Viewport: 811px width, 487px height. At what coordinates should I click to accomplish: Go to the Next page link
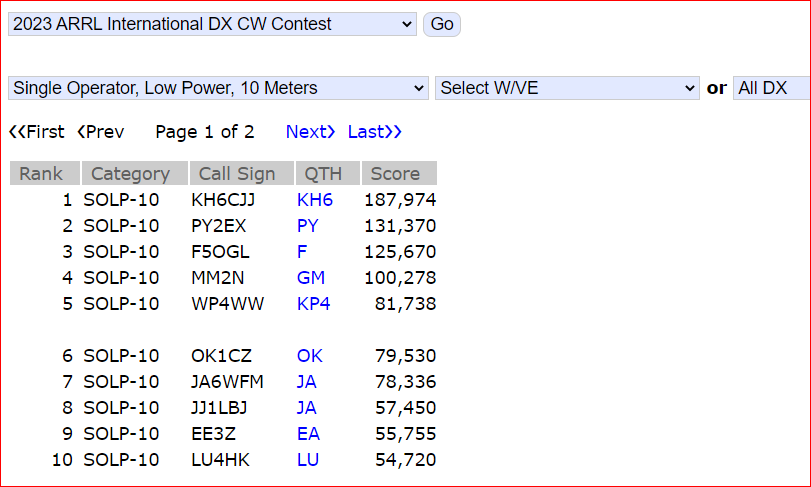310,132
